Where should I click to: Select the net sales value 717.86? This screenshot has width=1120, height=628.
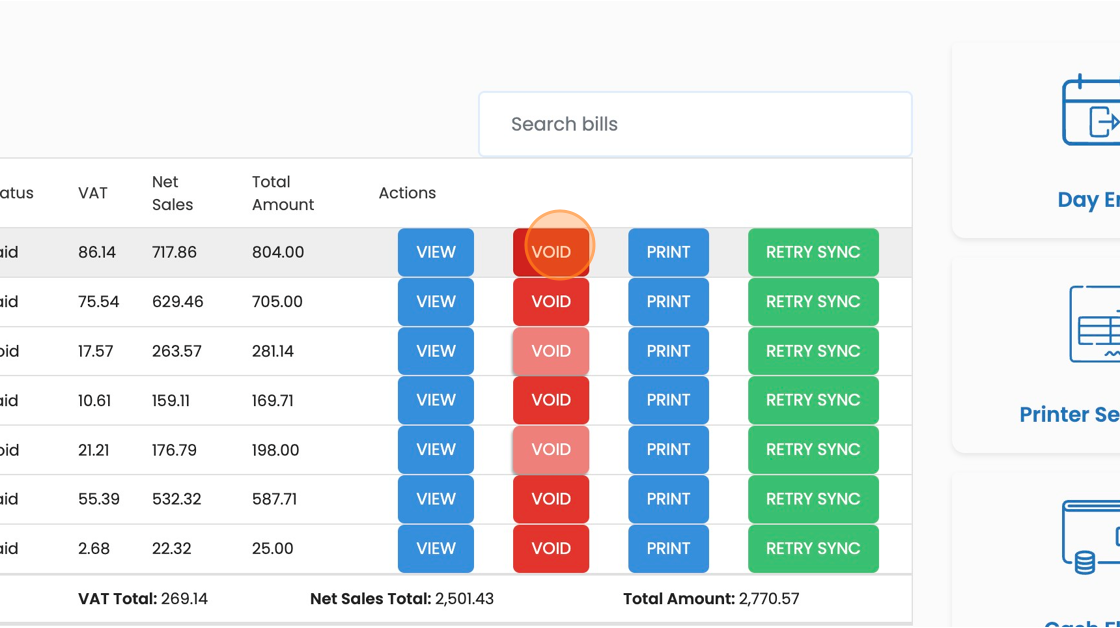coord(174,252)
